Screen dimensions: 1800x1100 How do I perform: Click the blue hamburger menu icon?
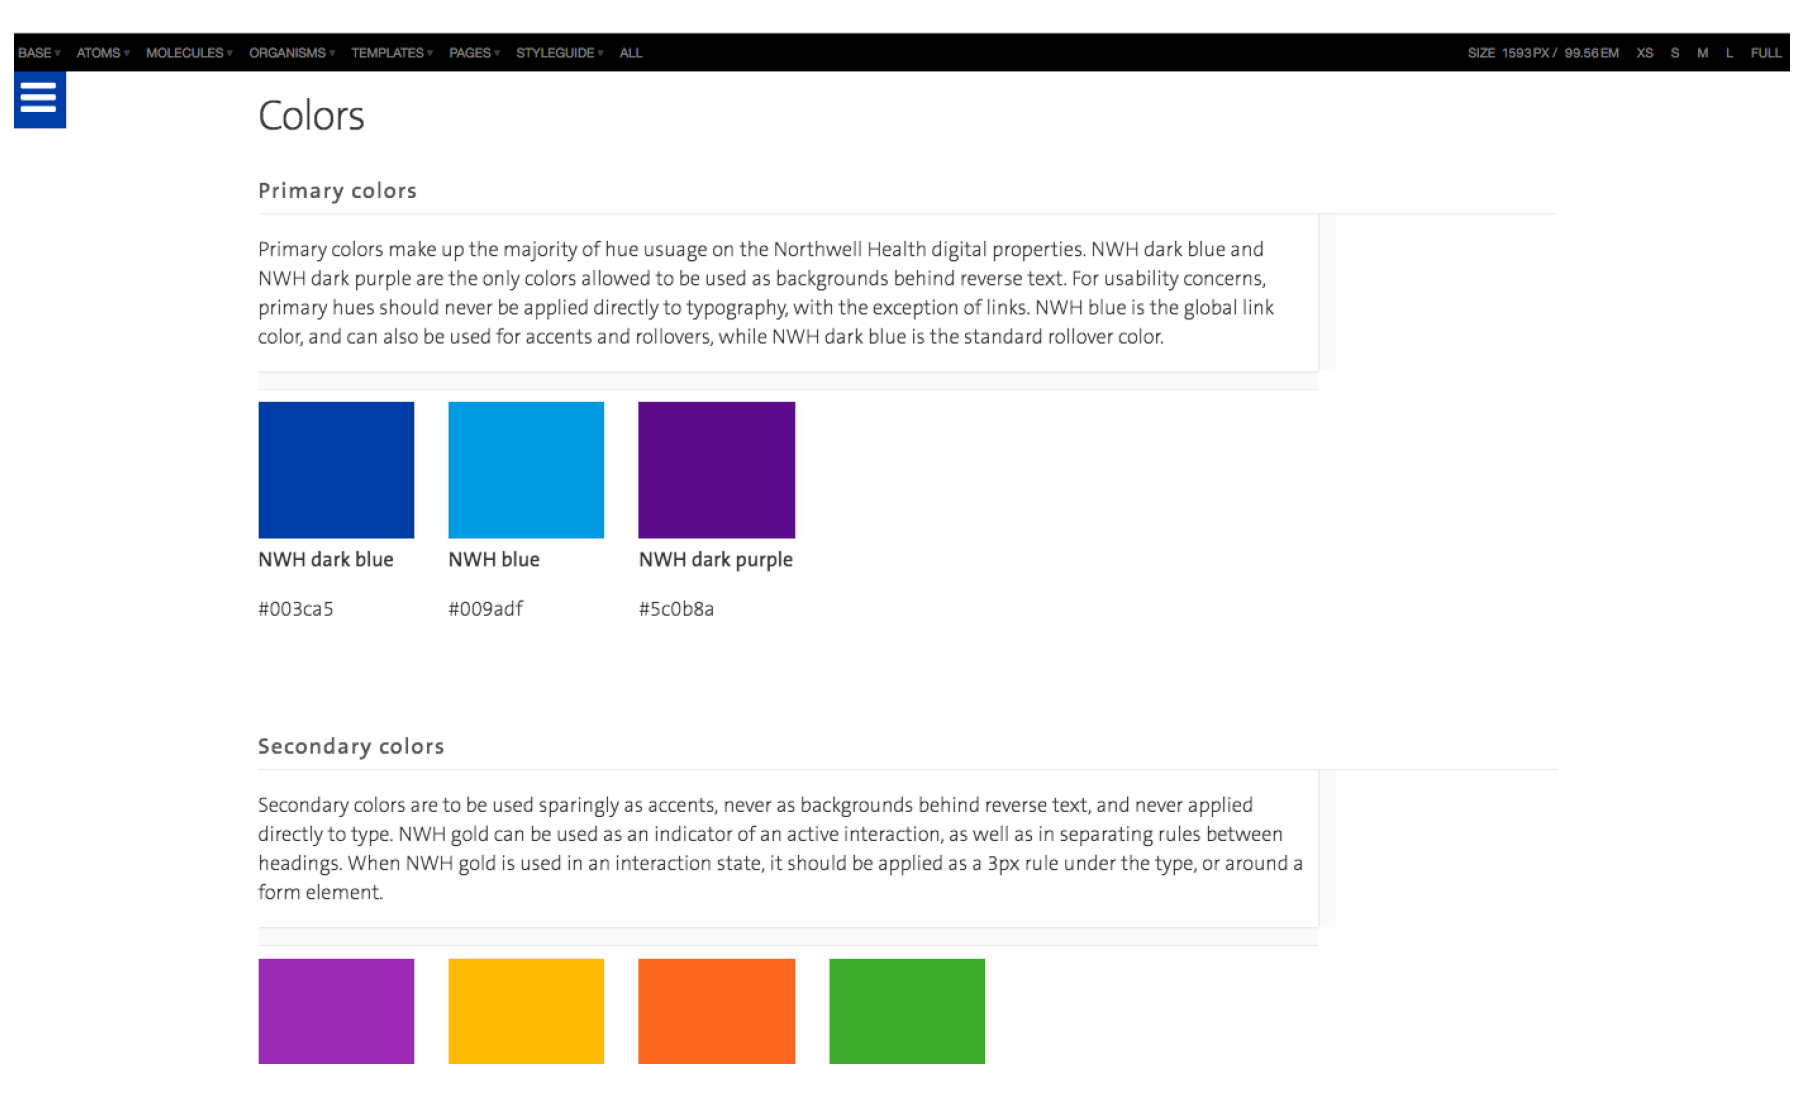pos(39,99)
